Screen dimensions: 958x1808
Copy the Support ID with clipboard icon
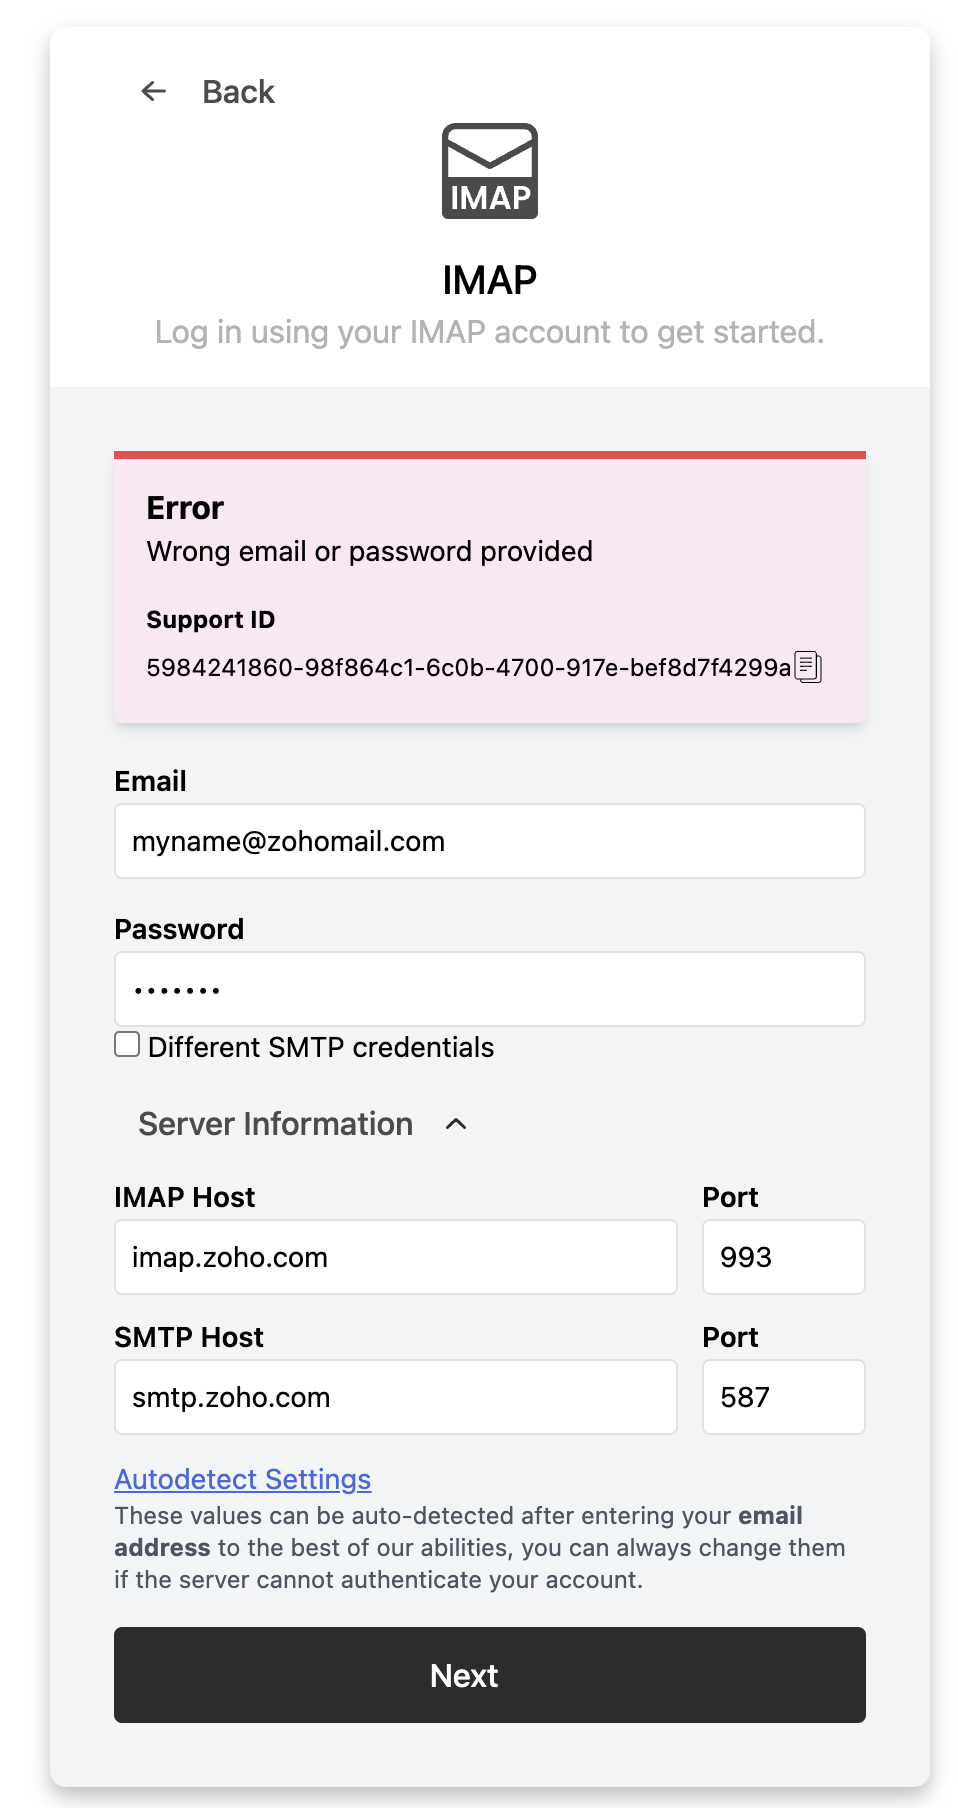pyautogui.click(x=808, y=667)
